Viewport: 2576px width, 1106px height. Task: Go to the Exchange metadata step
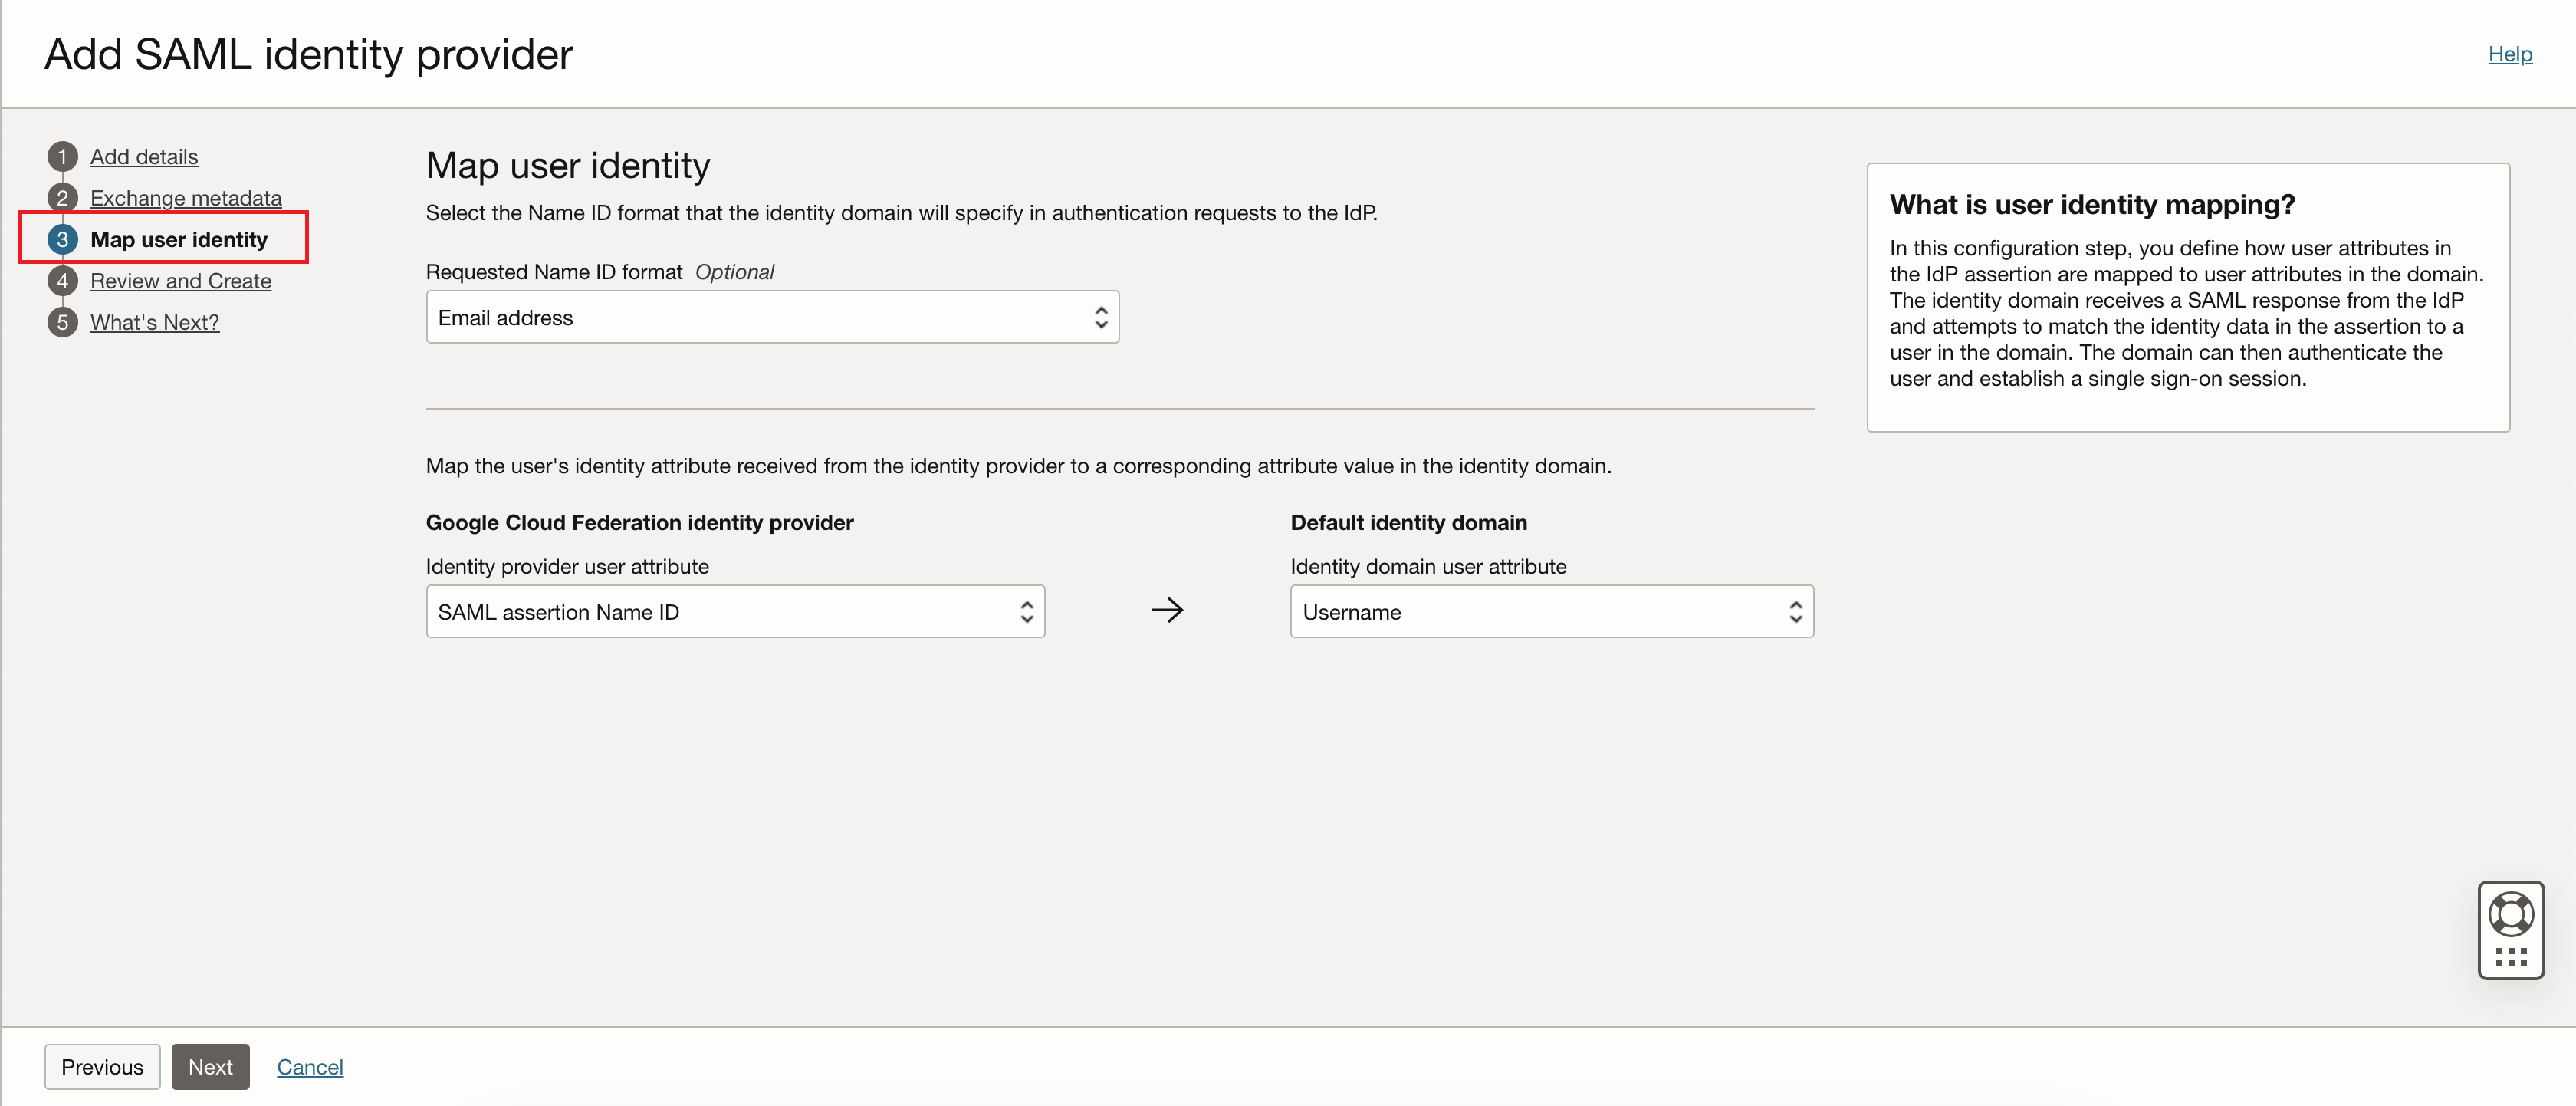[186, 198]
